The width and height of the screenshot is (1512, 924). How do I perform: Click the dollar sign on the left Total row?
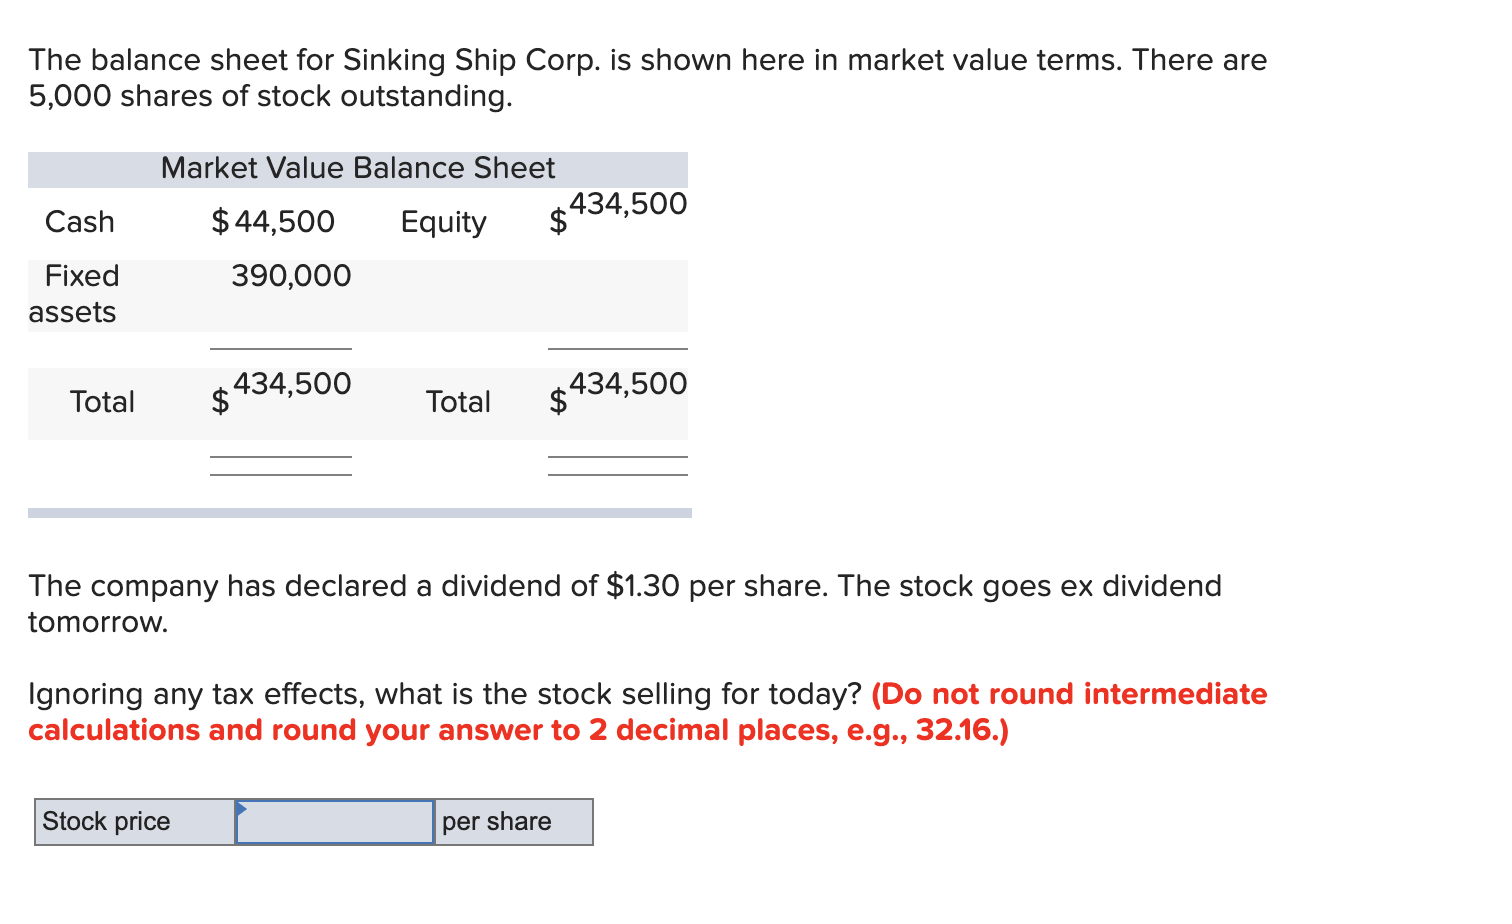(x=219, y=404)
